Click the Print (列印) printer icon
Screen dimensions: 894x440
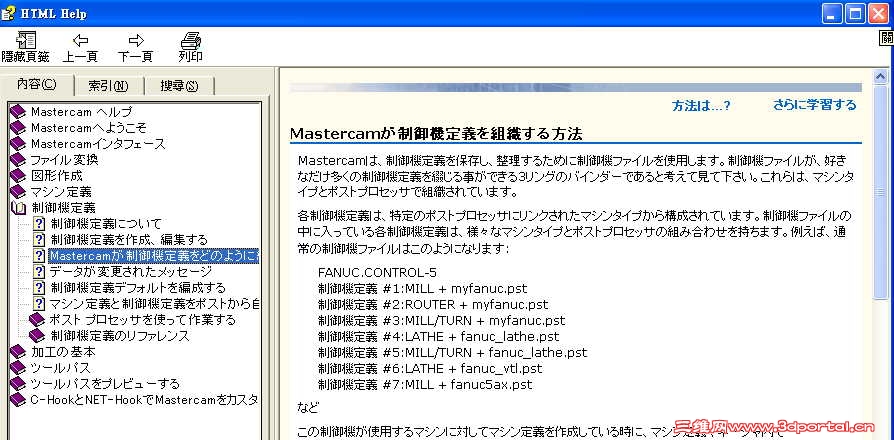click(x=190, y=40)
